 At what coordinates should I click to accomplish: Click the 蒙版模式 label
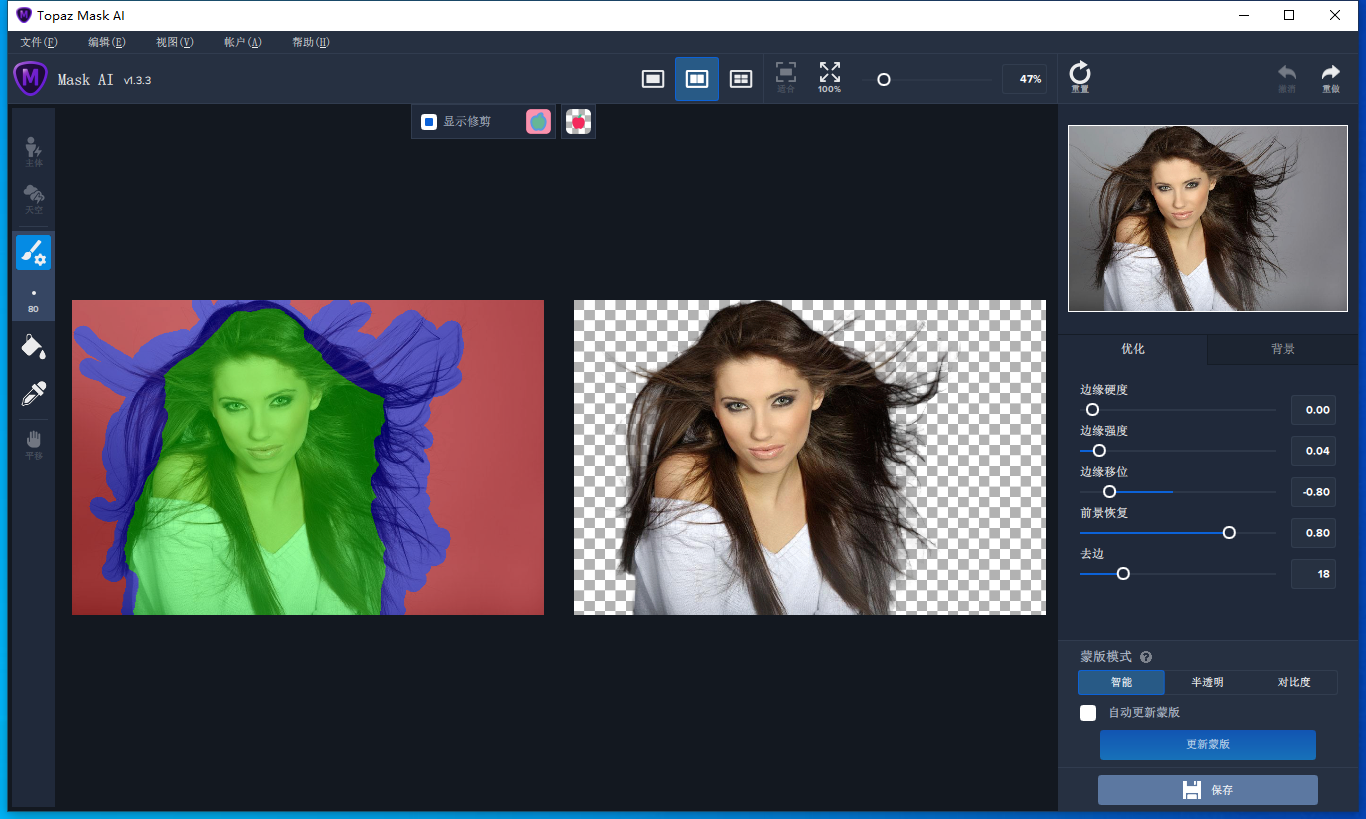tap(1106, 657)
